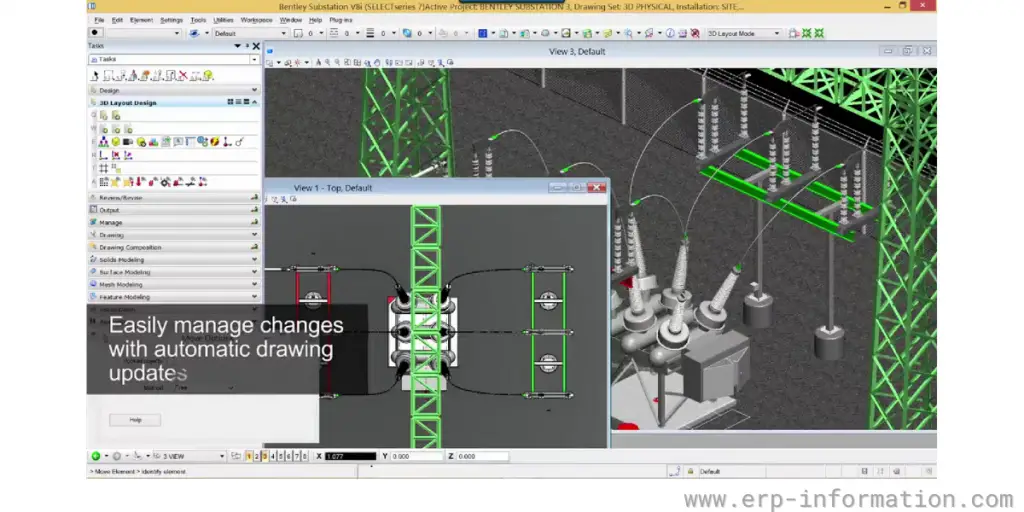Toggle view 3 button in view group
The width and height of the screenshot is (1024, 512).
(x=264, y=456)
